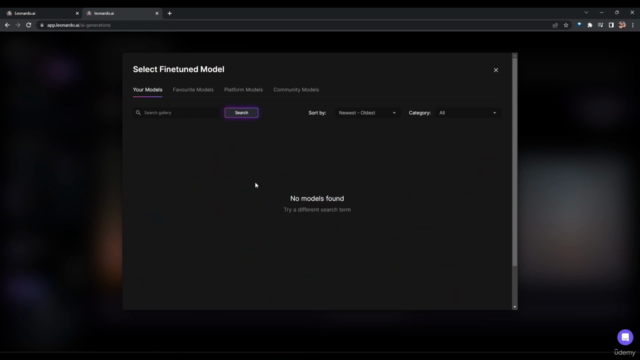Reload the page with refresh icon

(29, 25)
